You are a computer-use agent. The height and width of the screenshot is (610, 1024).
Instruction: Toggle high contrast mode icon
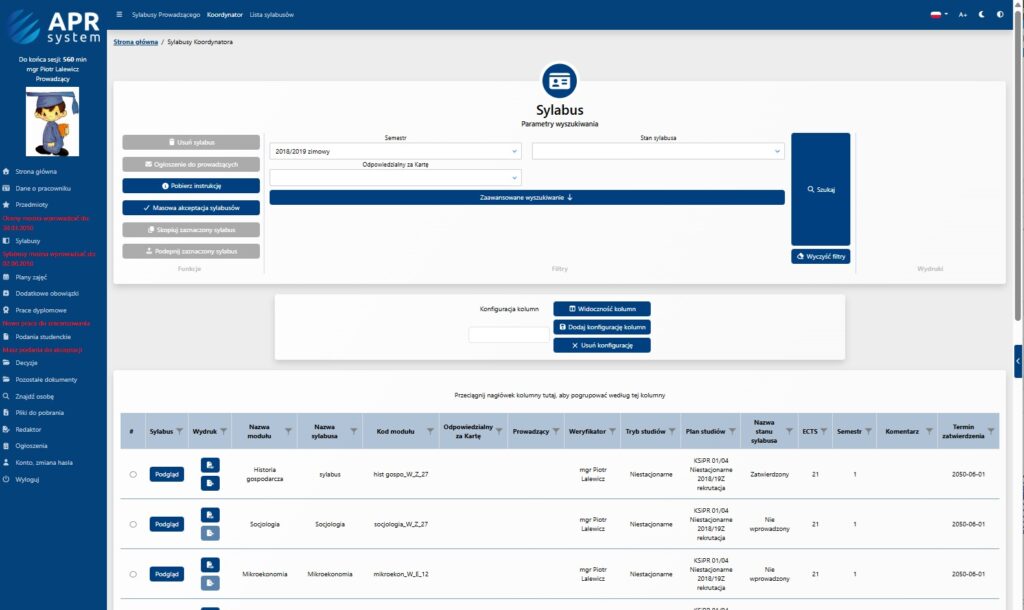[x=1000, y=15]
